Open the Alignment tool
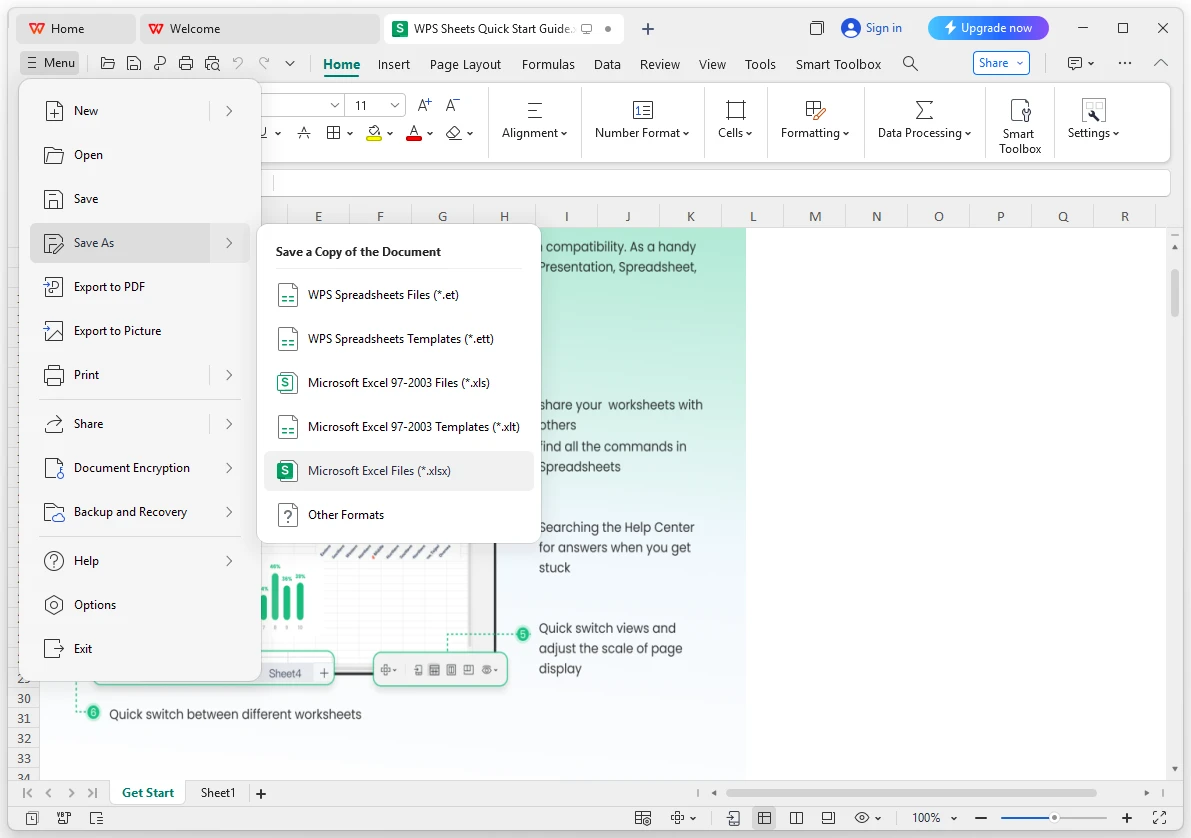 point(535,121)
